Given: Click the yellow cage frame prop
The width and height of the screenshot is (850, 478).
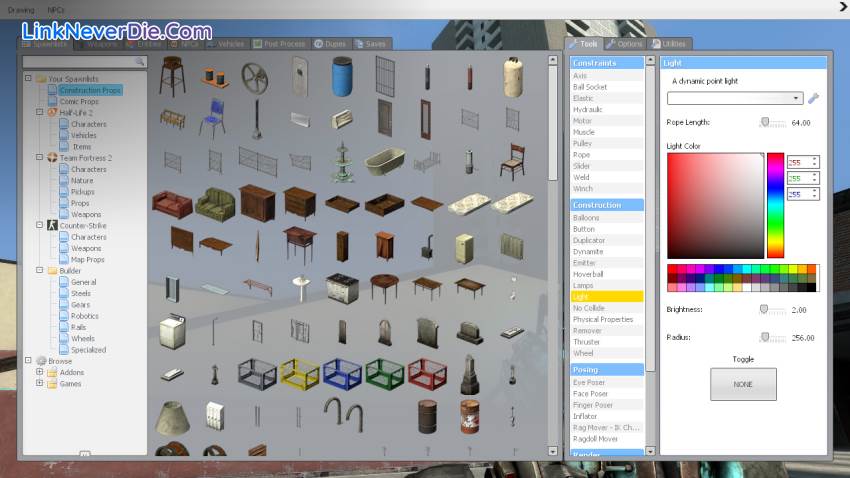Looking at the screenshot, I should coord(298,374).
